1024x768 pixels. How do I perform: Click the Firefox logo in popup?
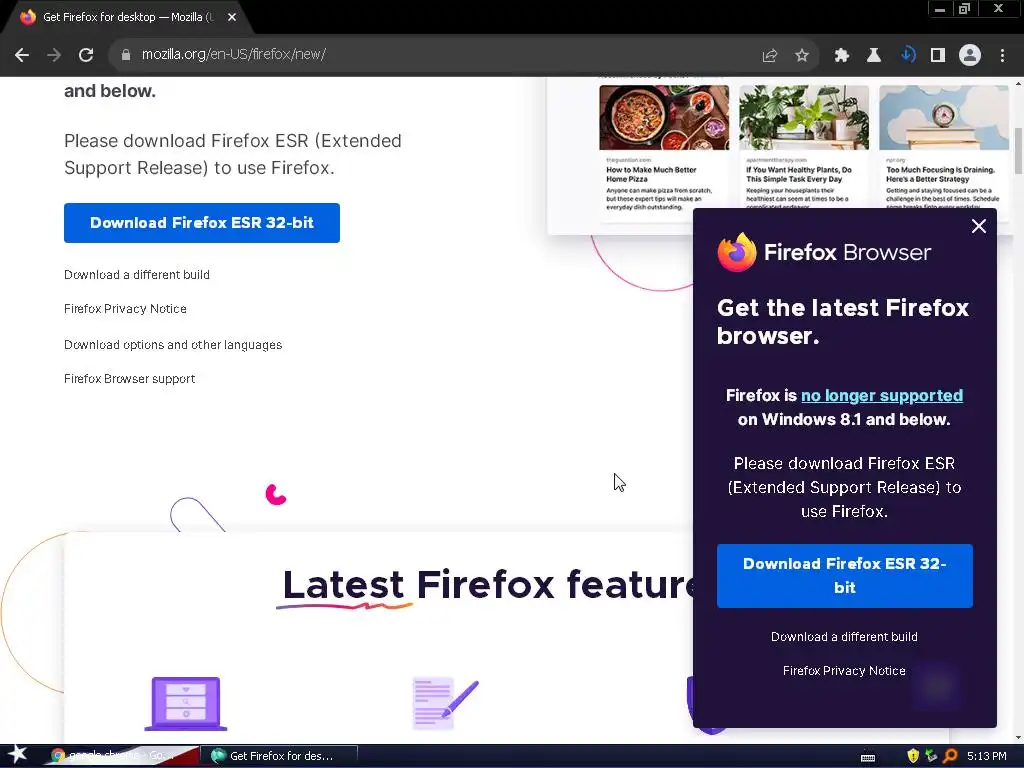[737, 252]
